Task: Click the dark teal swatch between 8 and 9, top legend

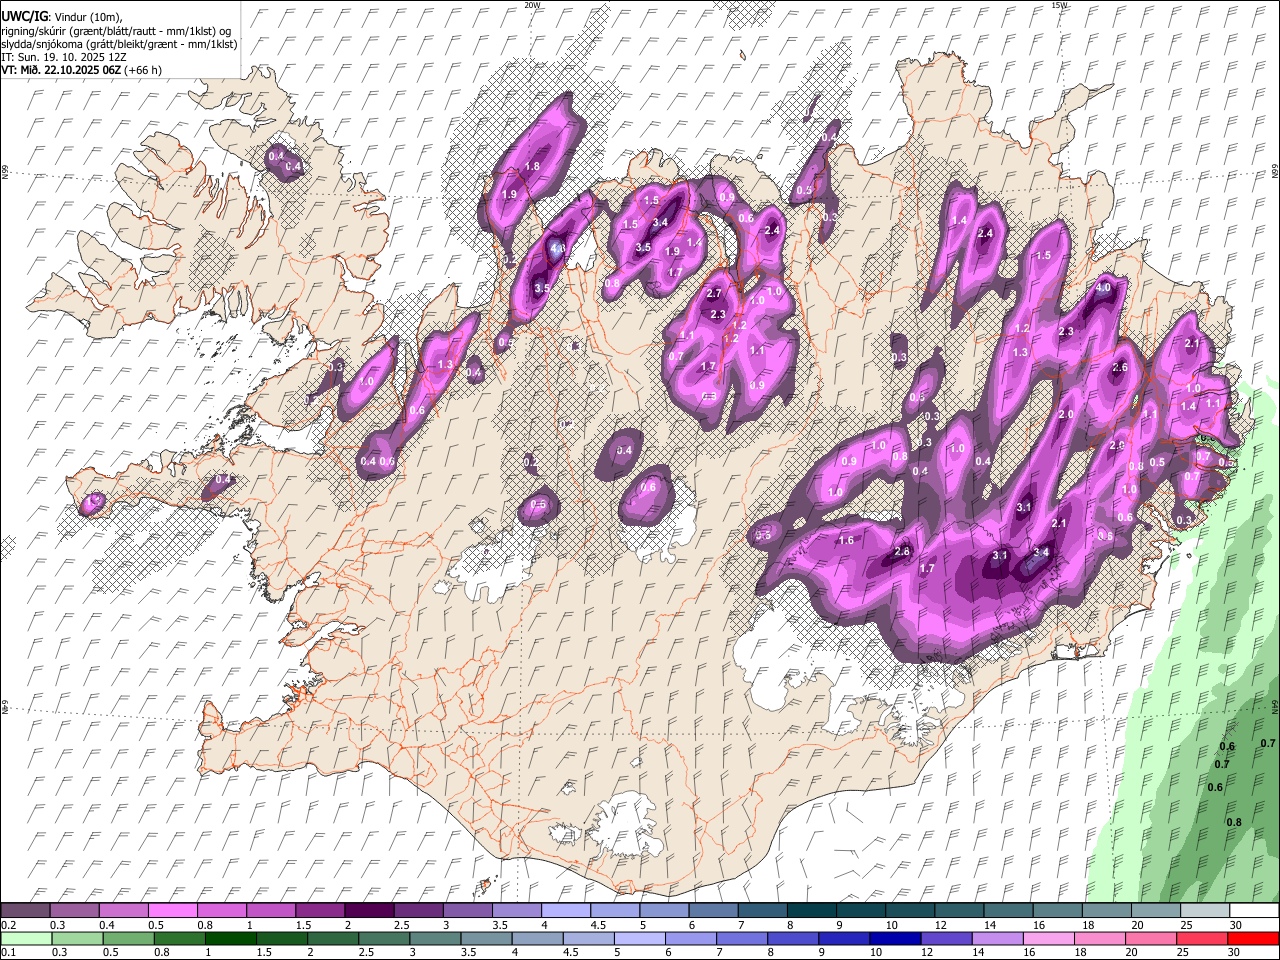Action: click(812, 911)
